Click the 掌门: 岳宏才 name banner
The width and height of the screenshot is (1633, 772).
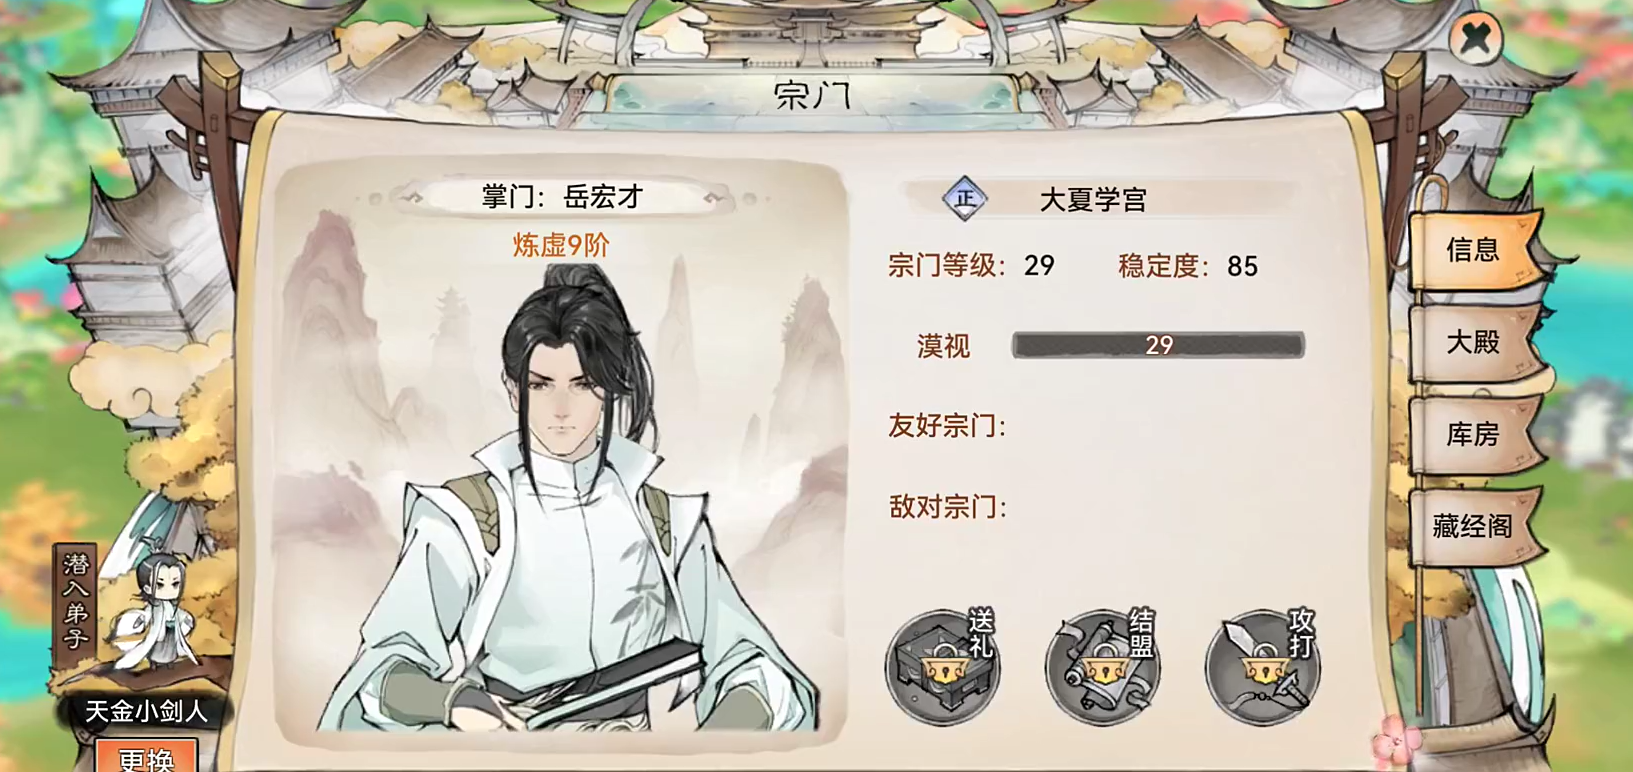click(x=562, y=197)
